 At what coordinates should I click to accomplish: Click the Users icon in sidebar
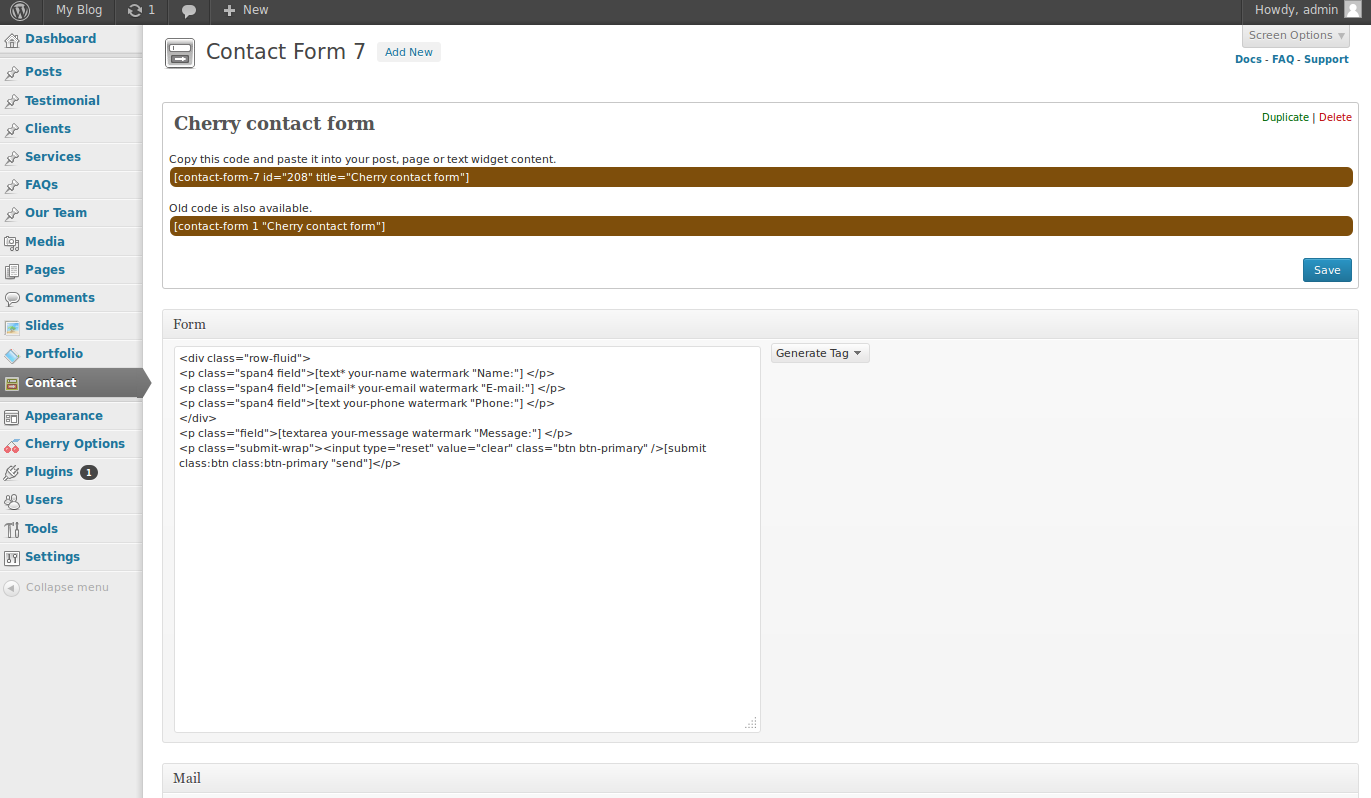[x=12, y=500]
